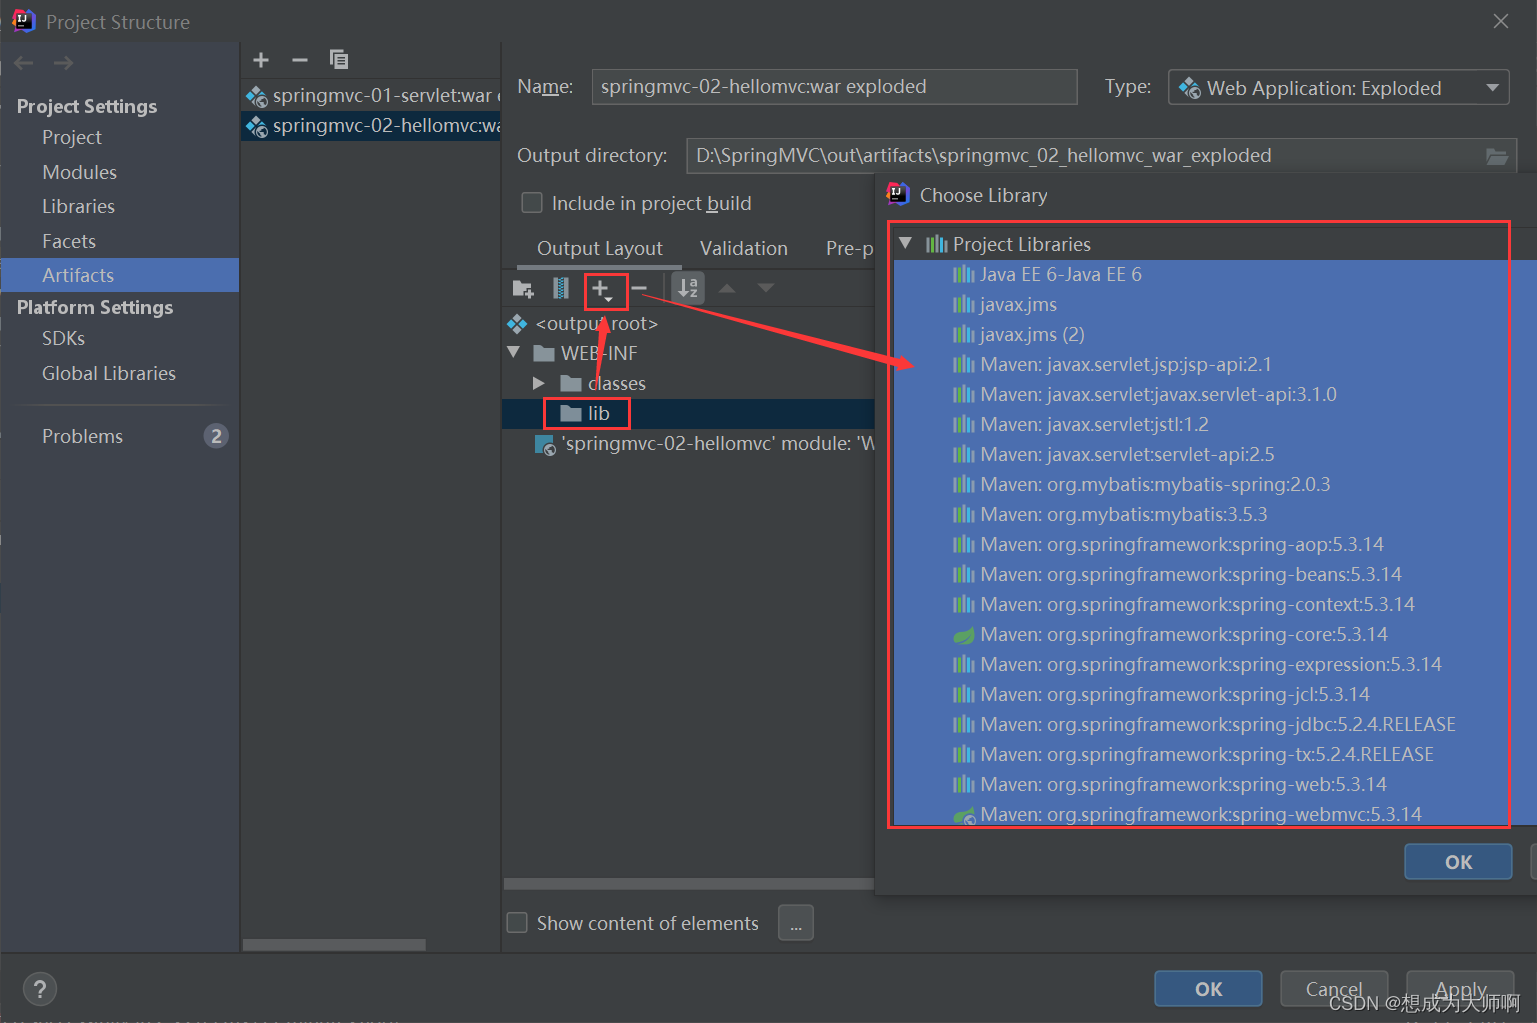Open Modules settings section
The image size is (1537, 1023).
click(x=80, y=172)
